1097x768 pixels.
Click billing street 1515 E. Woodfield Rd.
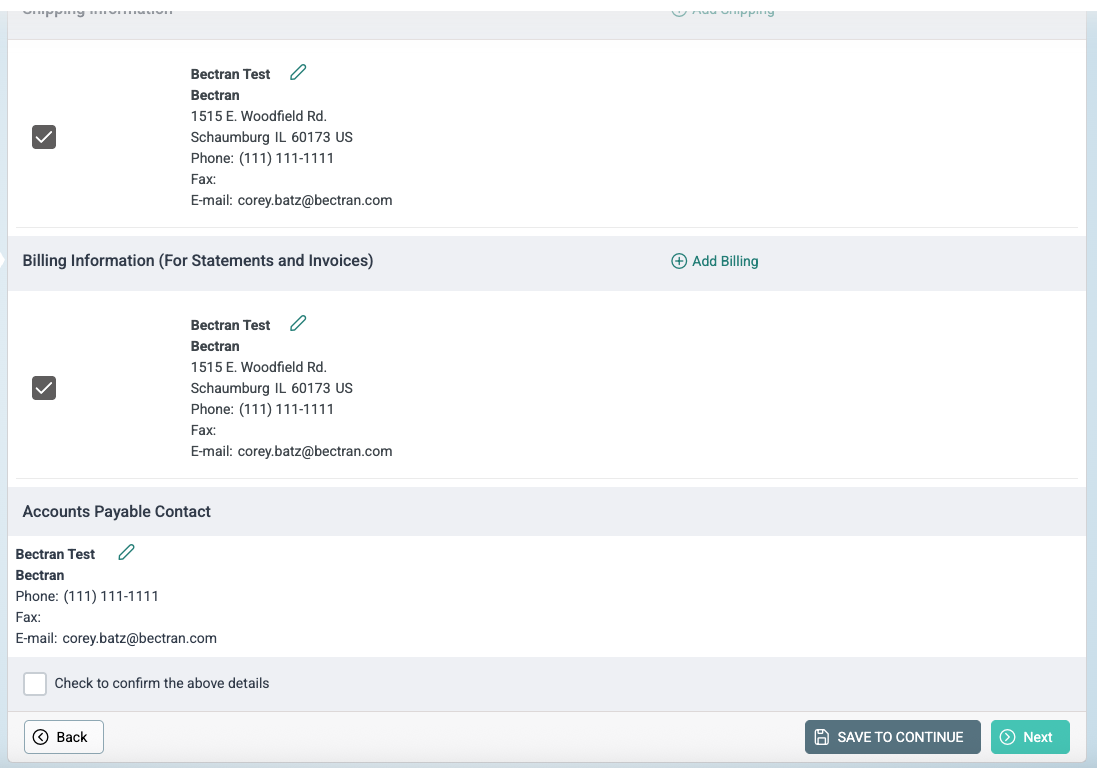(259, 367)
